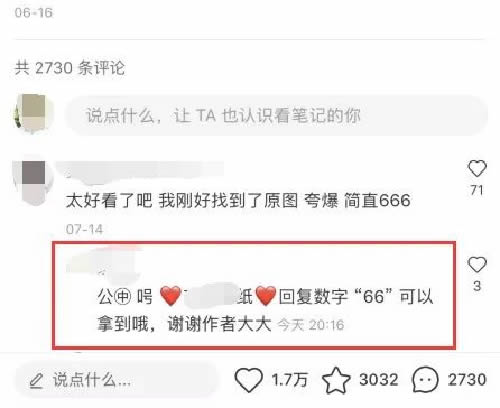Open the blurred username of first commenter
Viewport: 500px width, 408px height.
(x=140, y=172)
